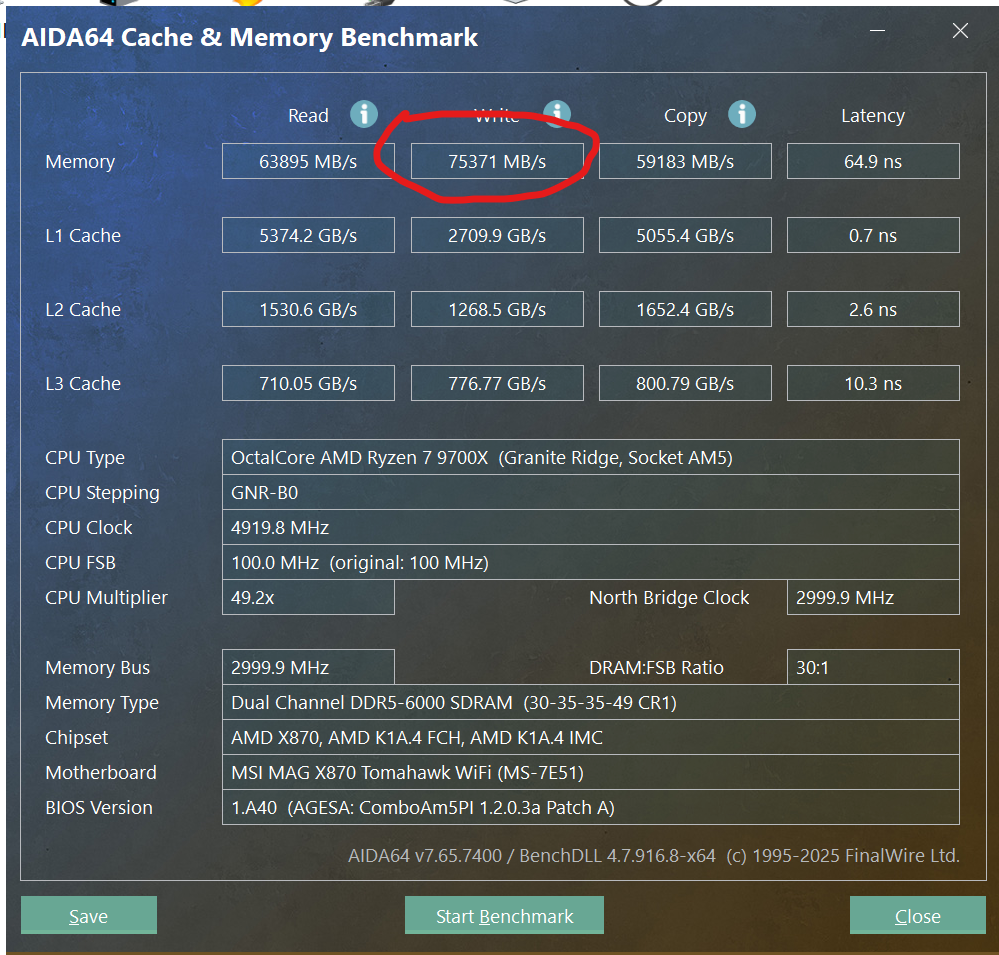999x955 pixels.
Task: Select L1 Cache Read 5374.2 GB/s
Action: tap(308, 235)
